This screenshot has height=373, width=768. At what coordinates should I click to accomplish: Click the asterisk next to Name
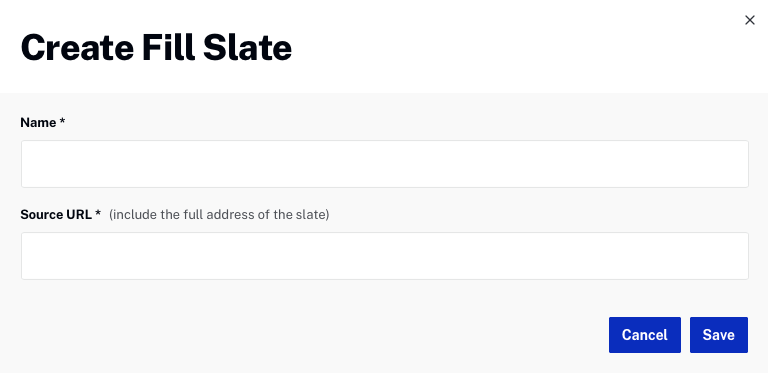(62, 121)
